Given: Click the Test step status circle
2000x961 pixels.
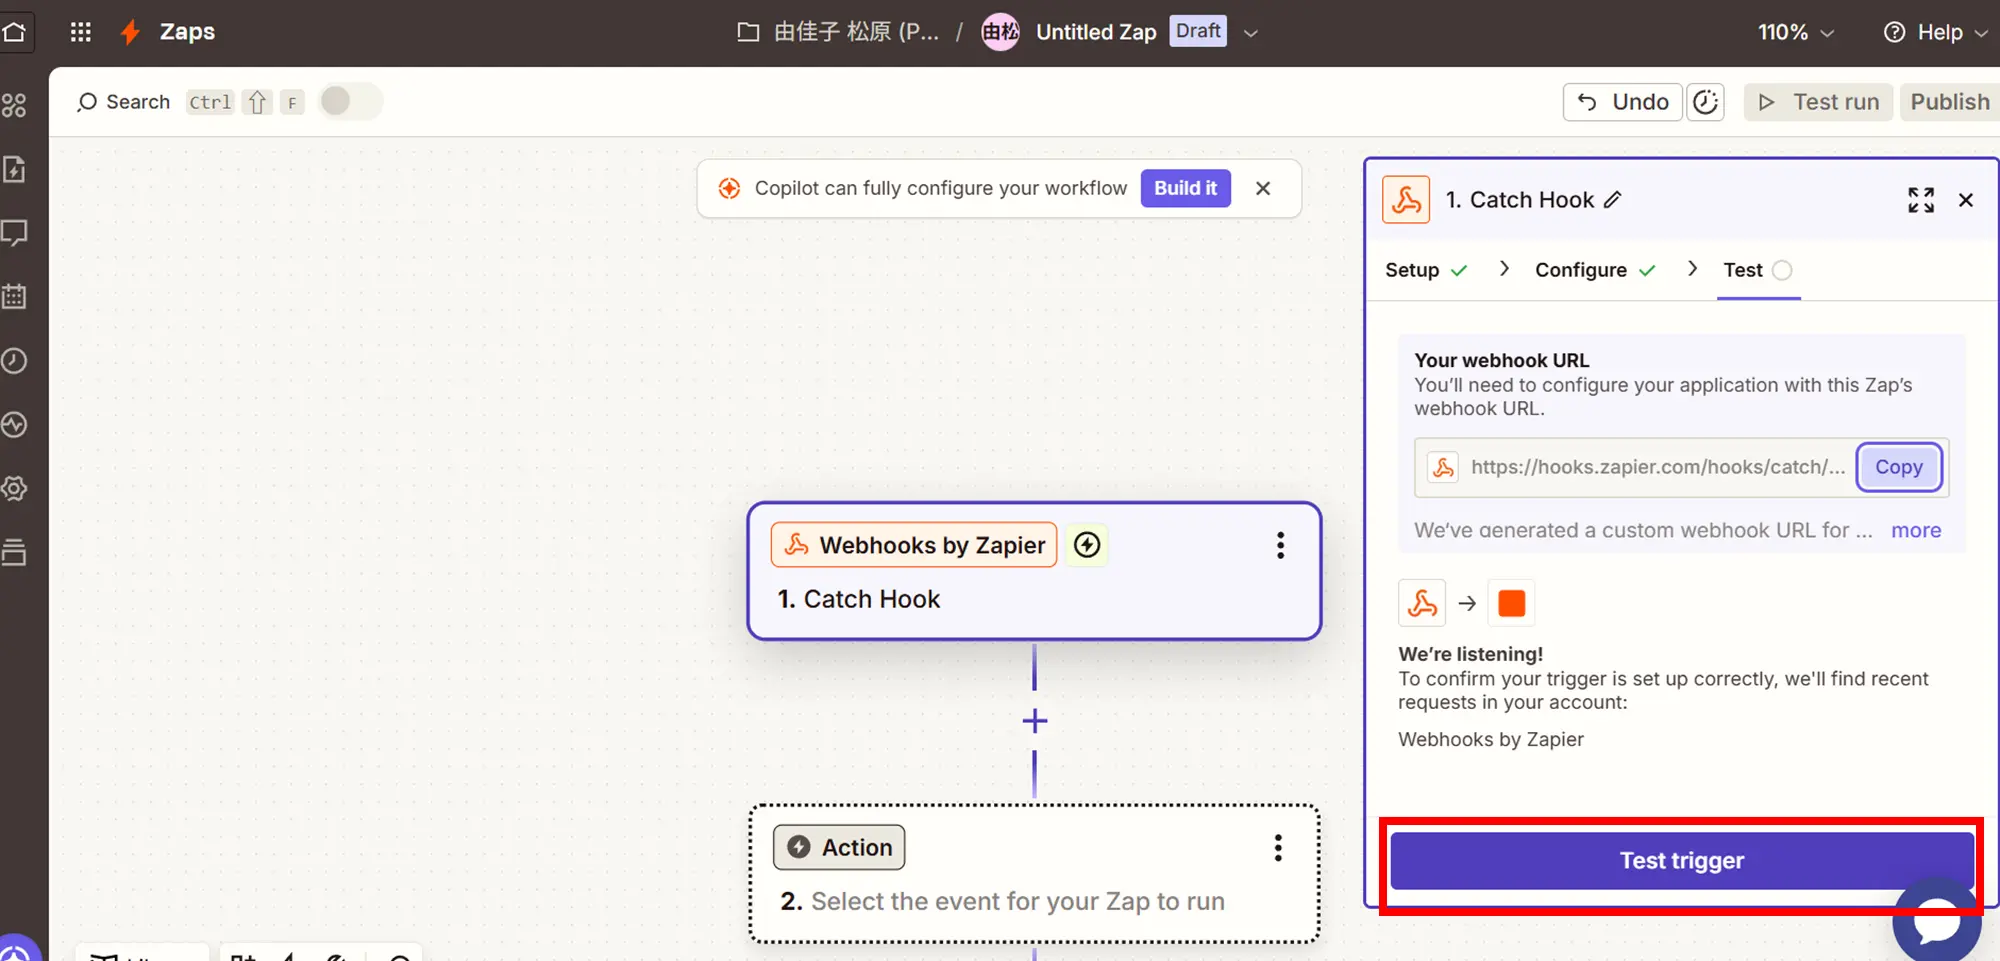Looking at the screenshot, I should 1782,270.
